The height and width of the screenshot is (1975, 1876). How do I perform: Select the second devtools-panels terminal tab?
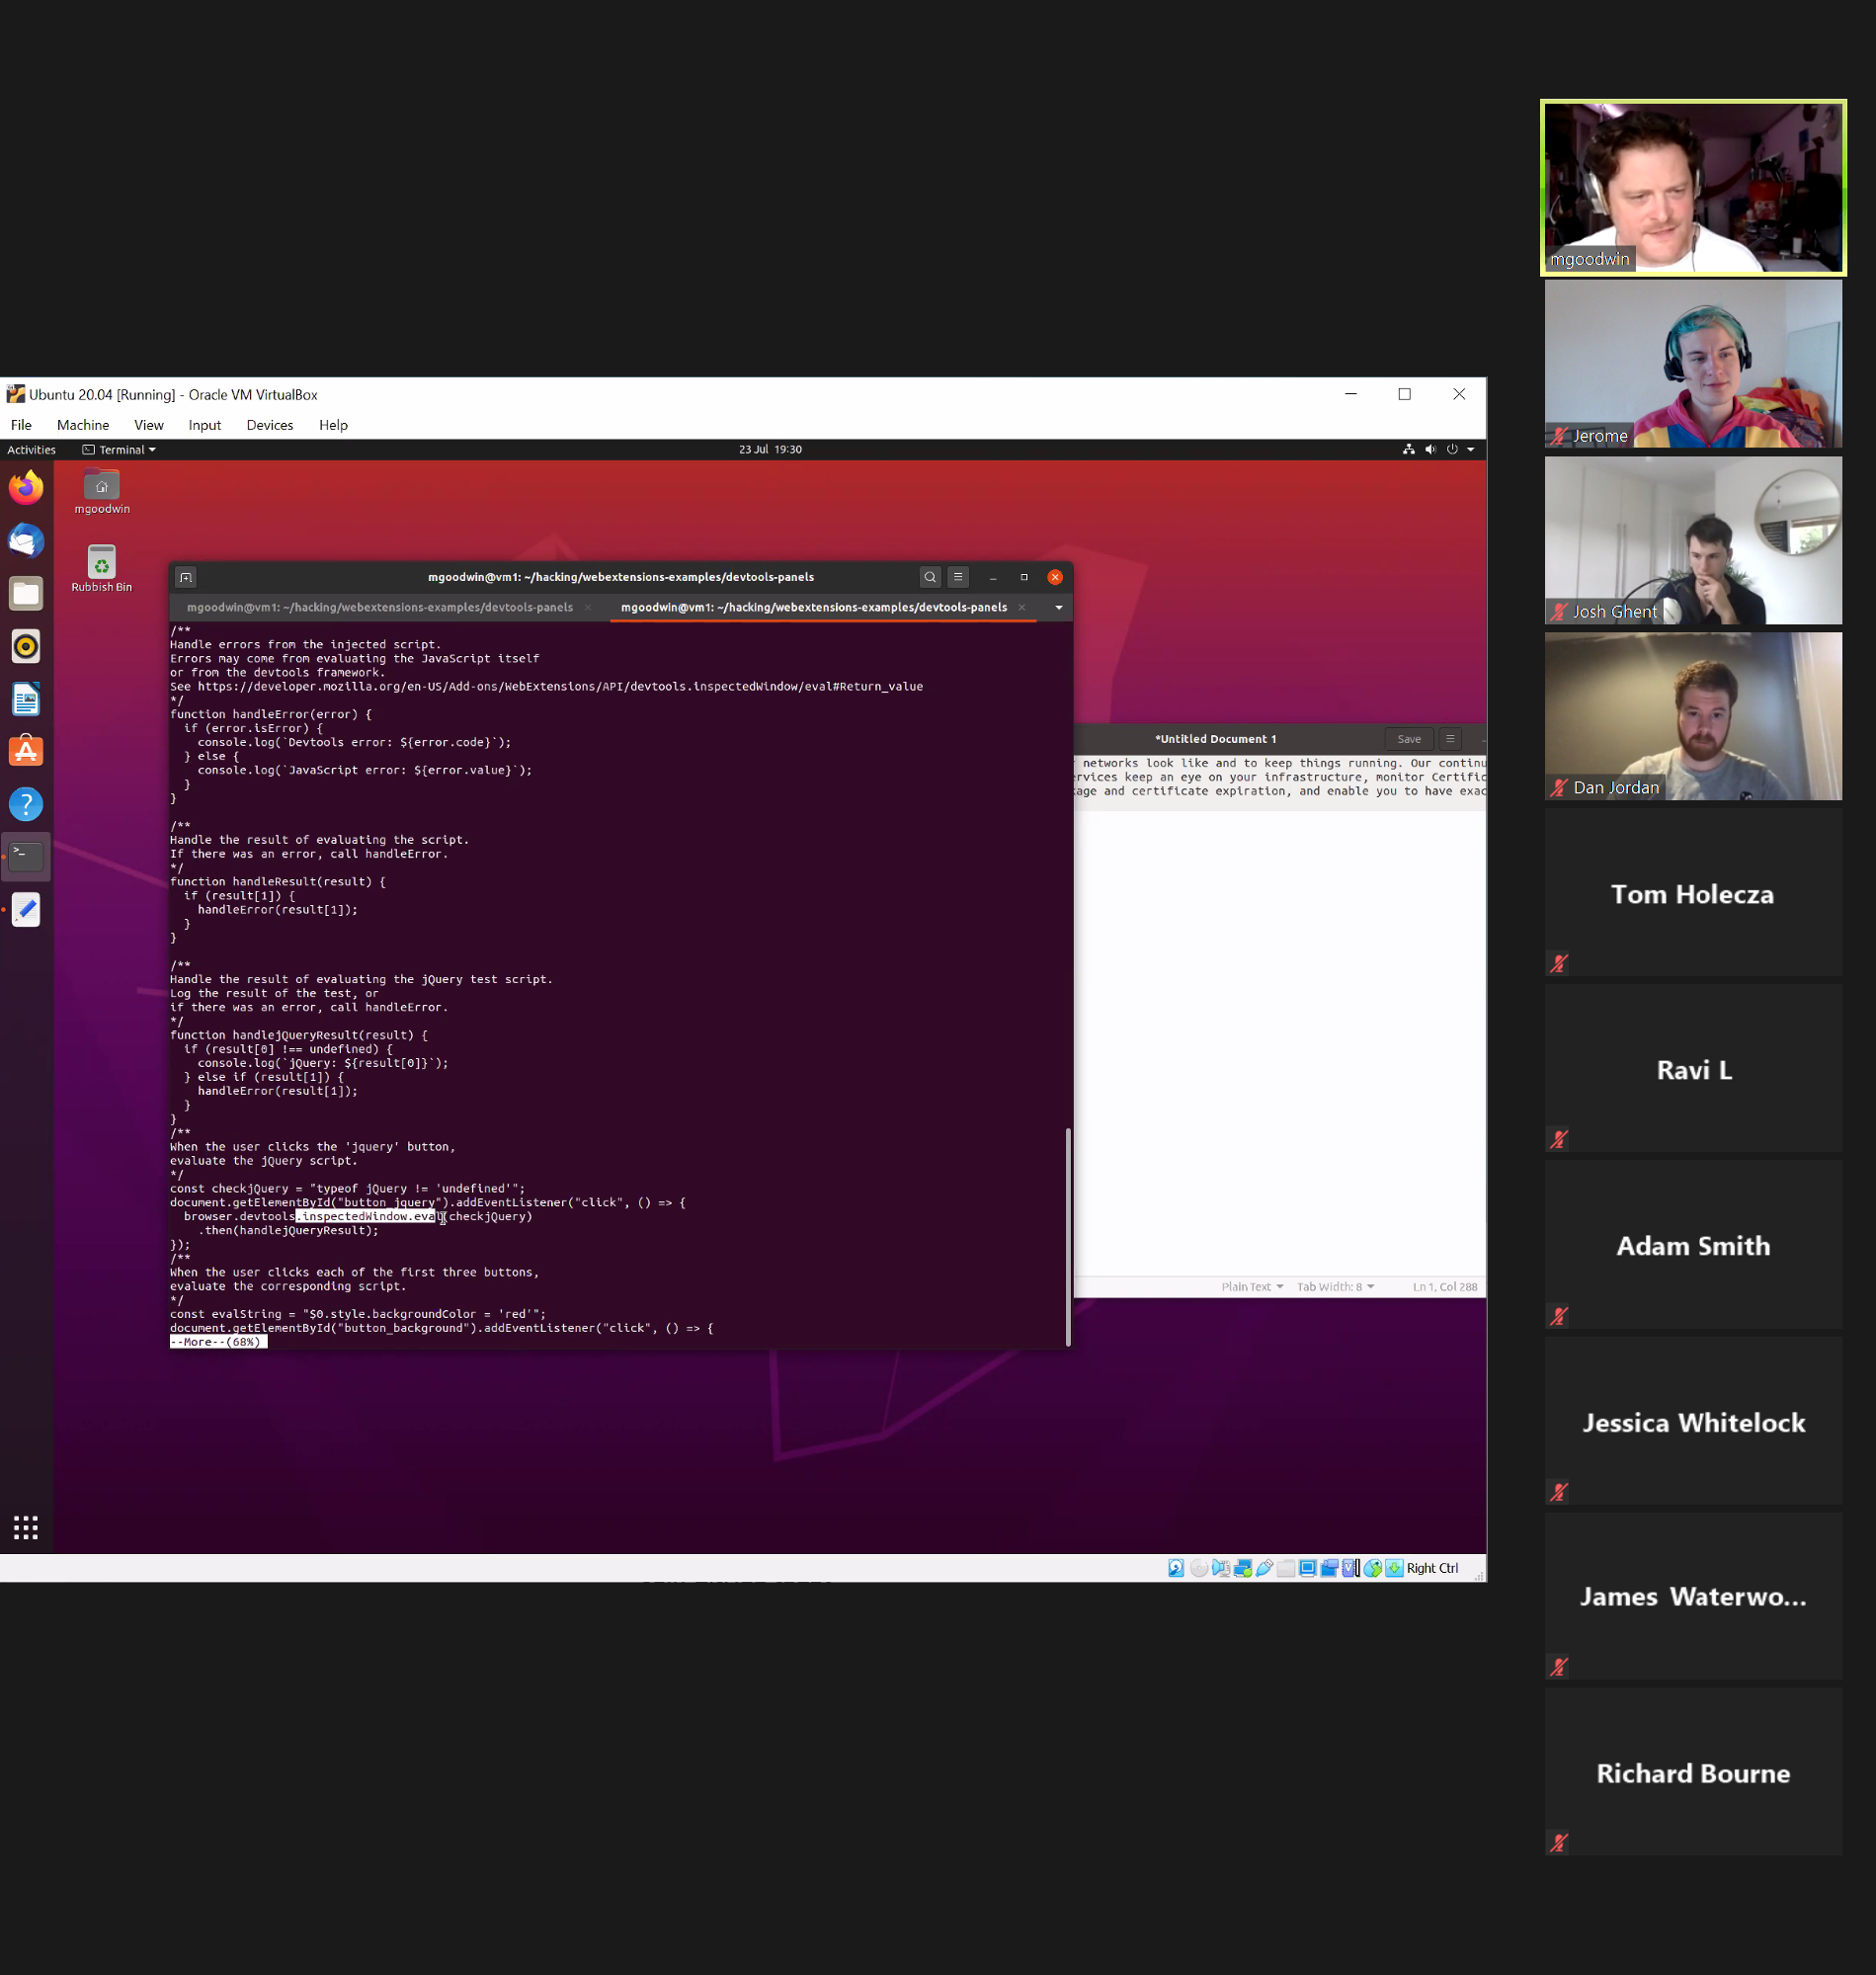pos(814,607)
